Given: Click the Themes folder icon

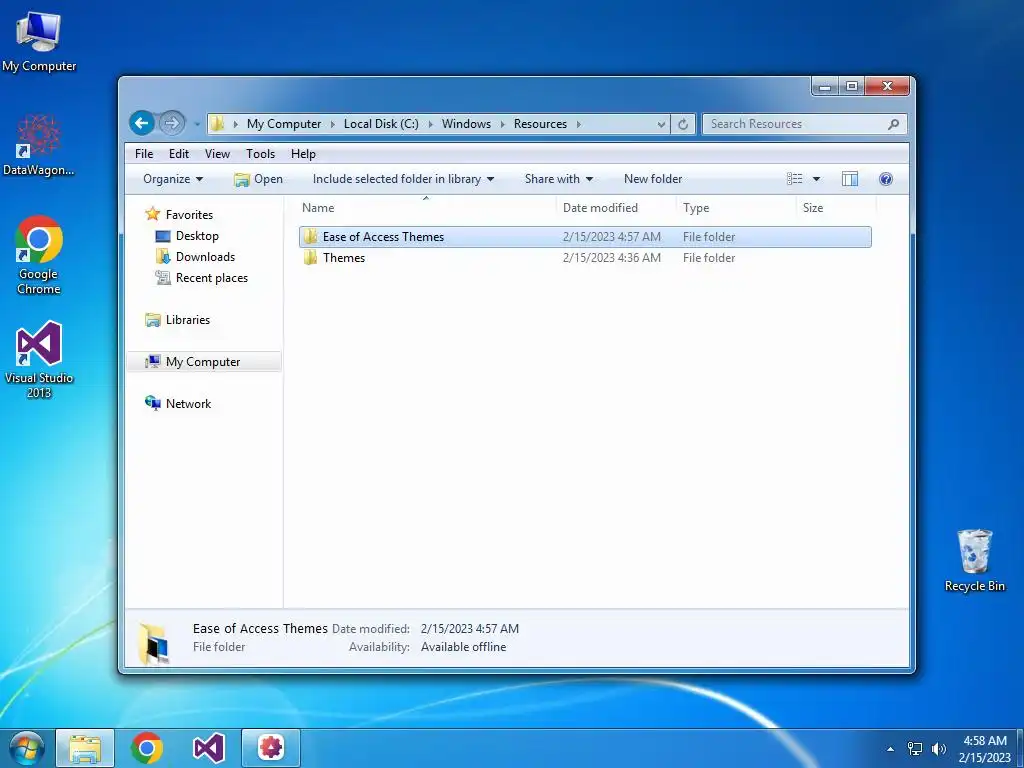Looking at the screenshot, I should point(310,258).
